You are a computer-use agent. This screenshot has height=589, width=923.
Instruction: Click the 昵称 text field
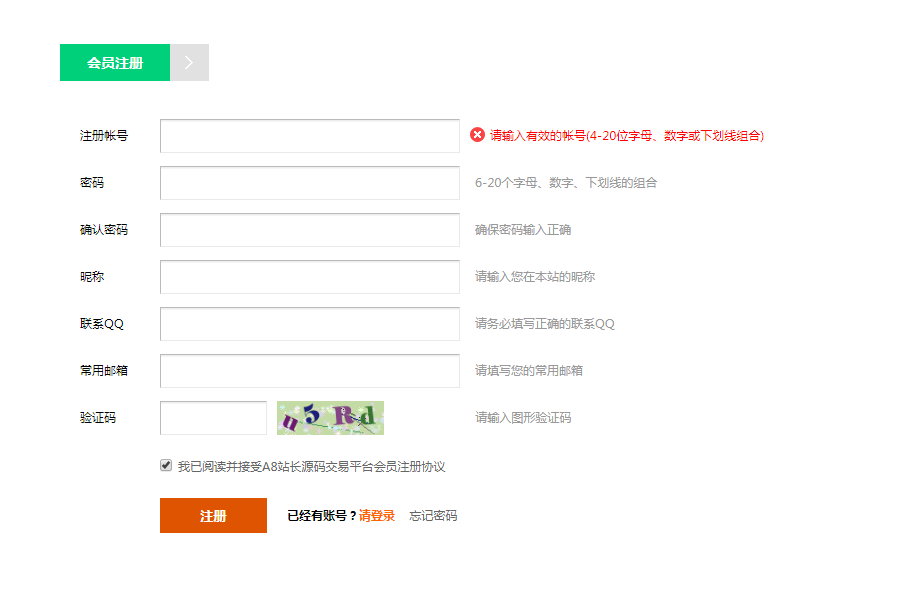point(310,277)
